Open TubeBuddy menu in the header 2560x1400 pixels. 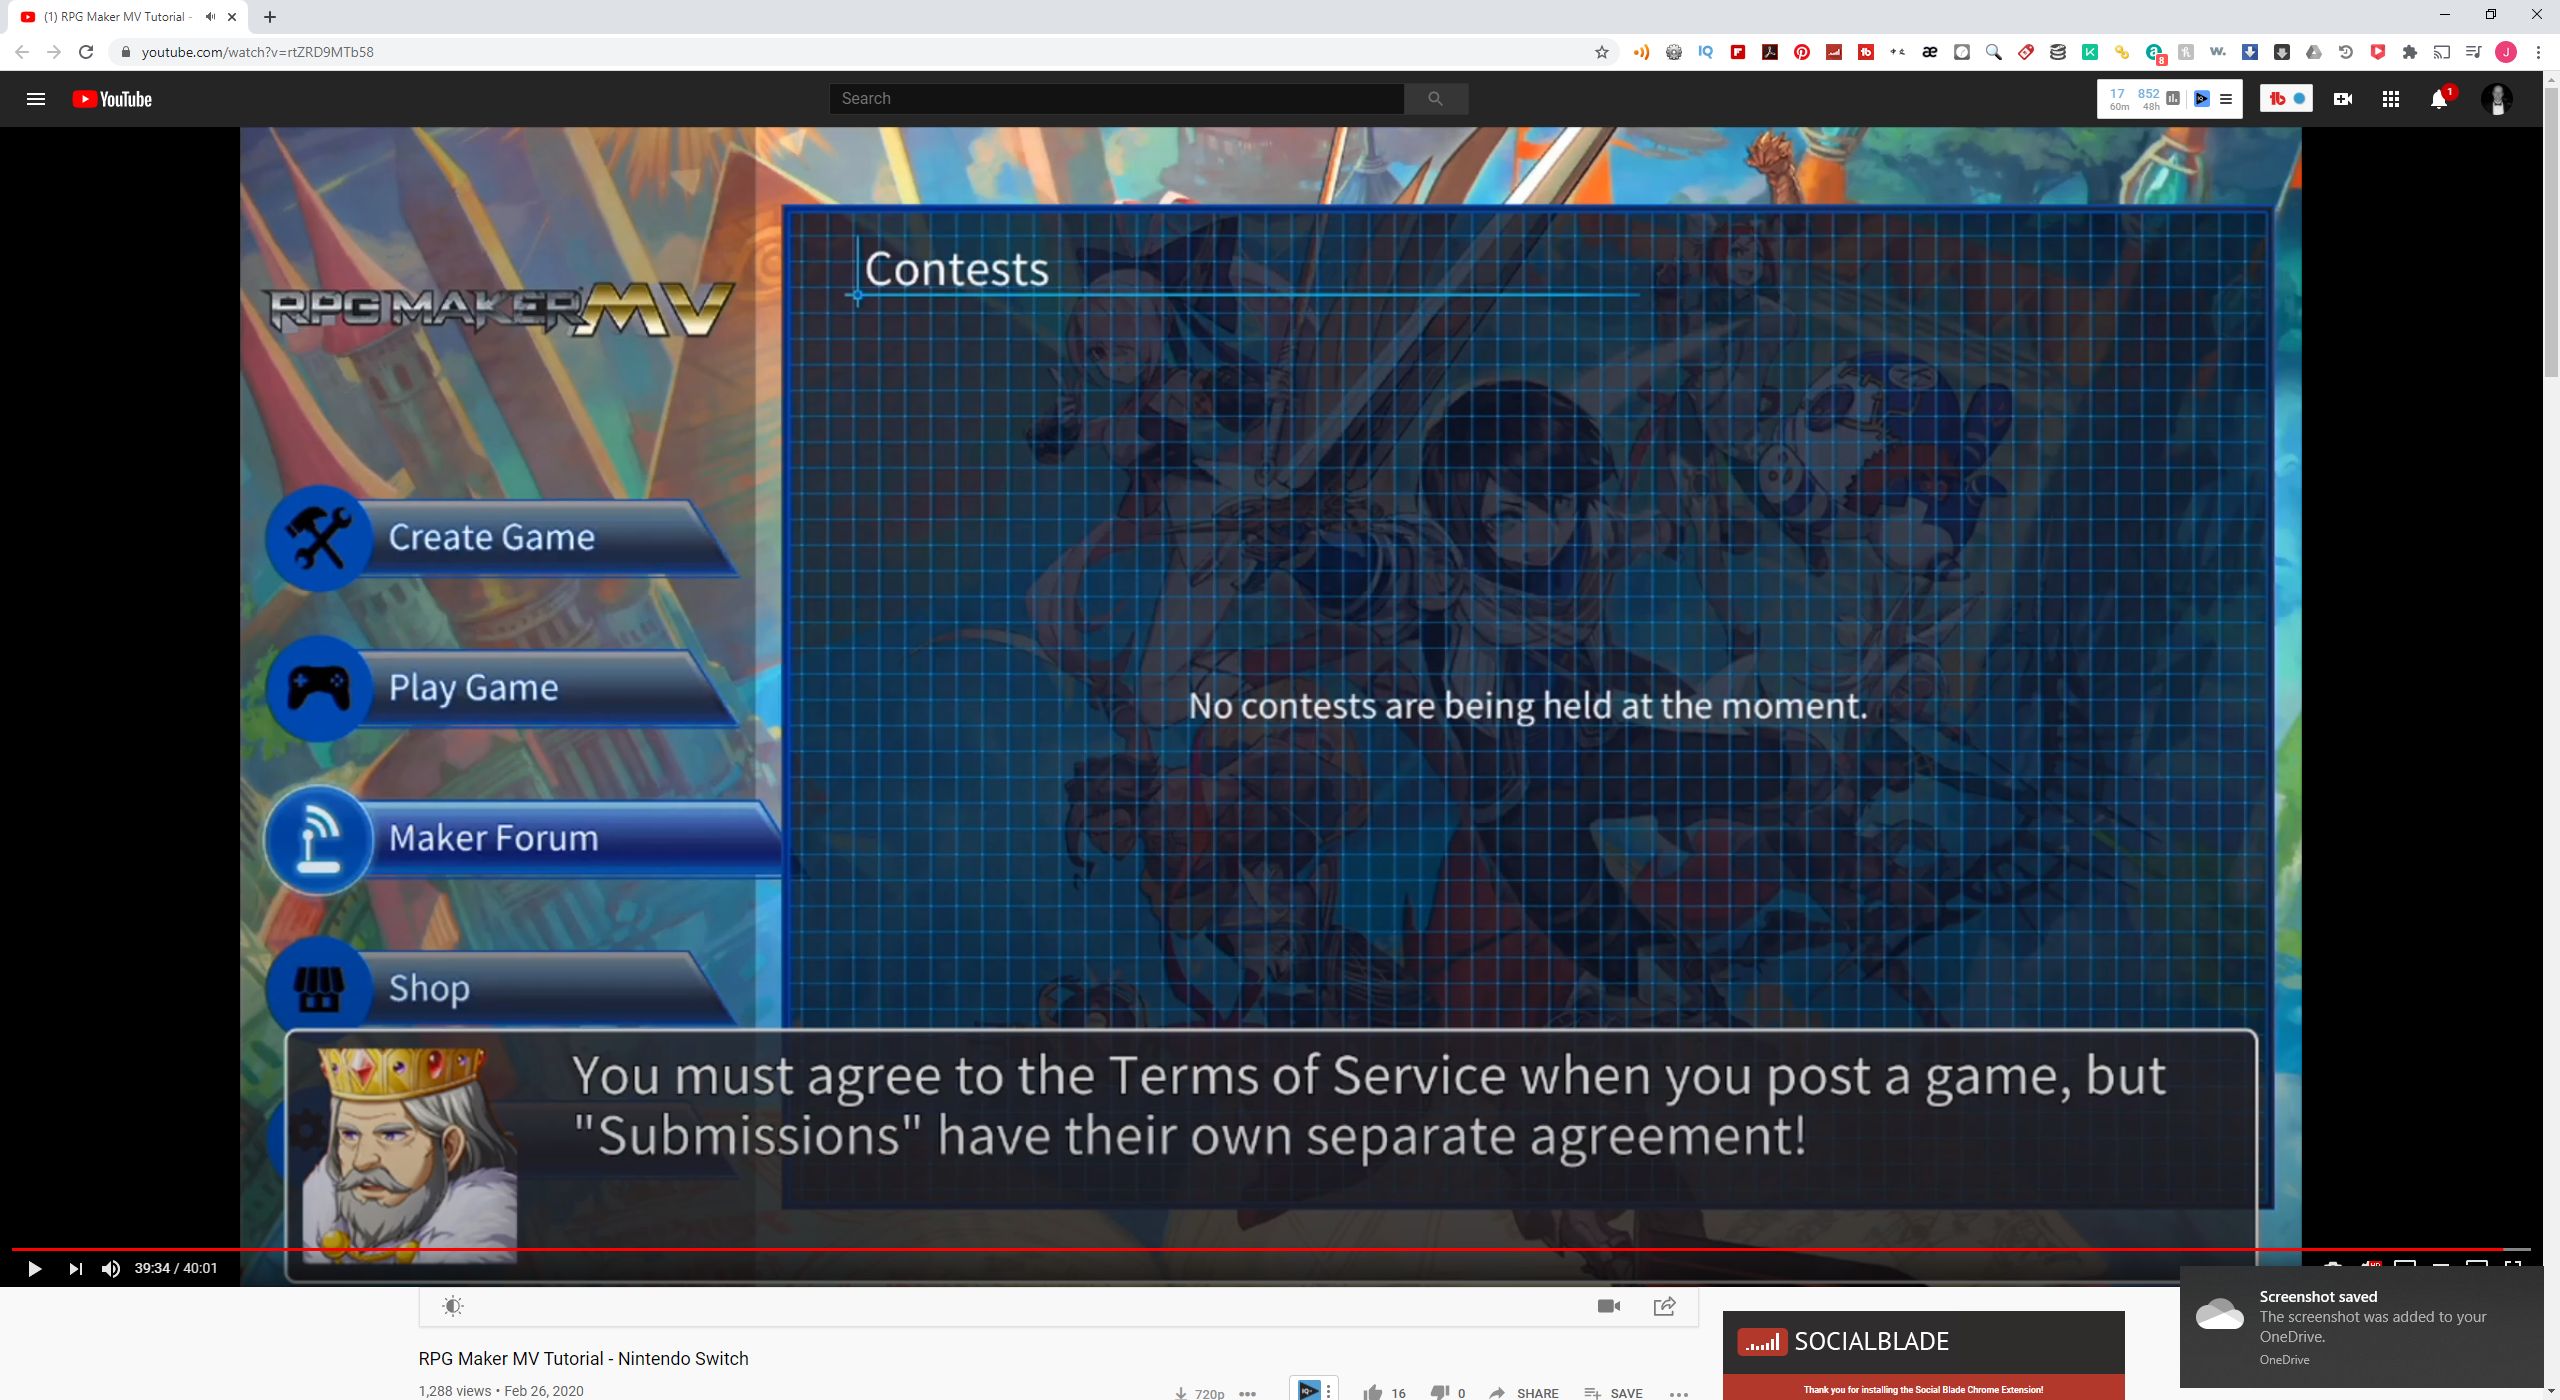point(2286,99)
